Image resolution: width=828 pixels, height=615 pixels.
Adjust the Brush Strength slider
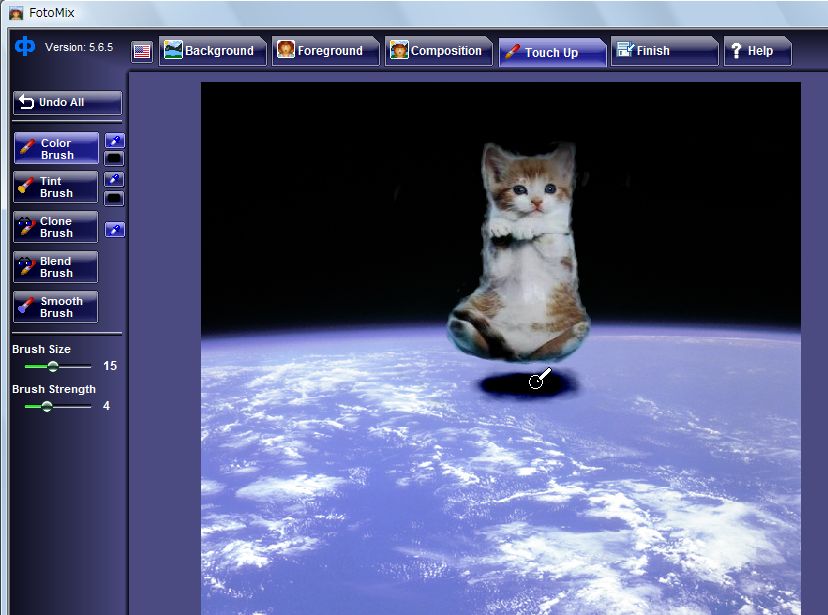[58, 406]
